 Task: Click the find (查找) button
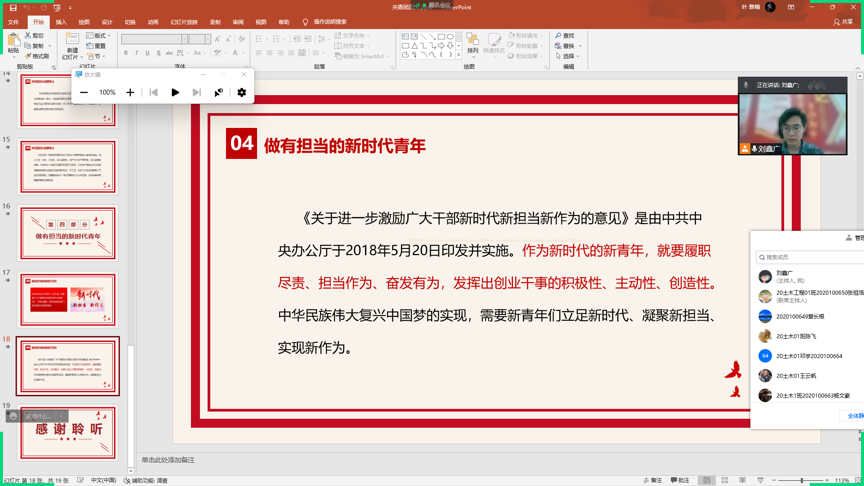coord(565,35)
